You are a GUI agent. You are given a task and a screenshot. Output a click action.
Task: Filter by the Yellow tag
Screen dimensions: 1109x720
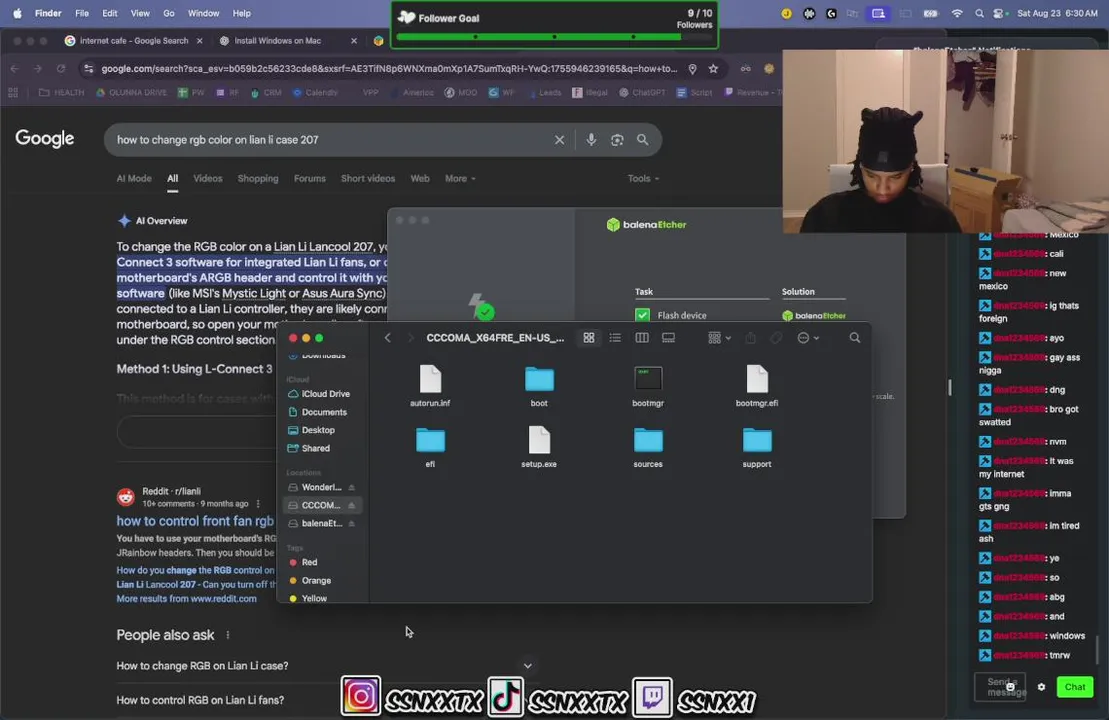(x=308, y=598)
